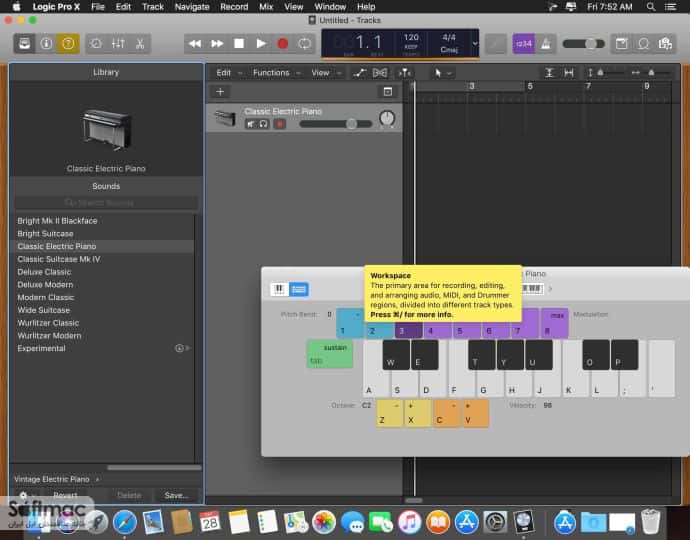Show Smart Controls with the dial button
This screenshot has width=690, height=540.
click(x=96, y=44)
